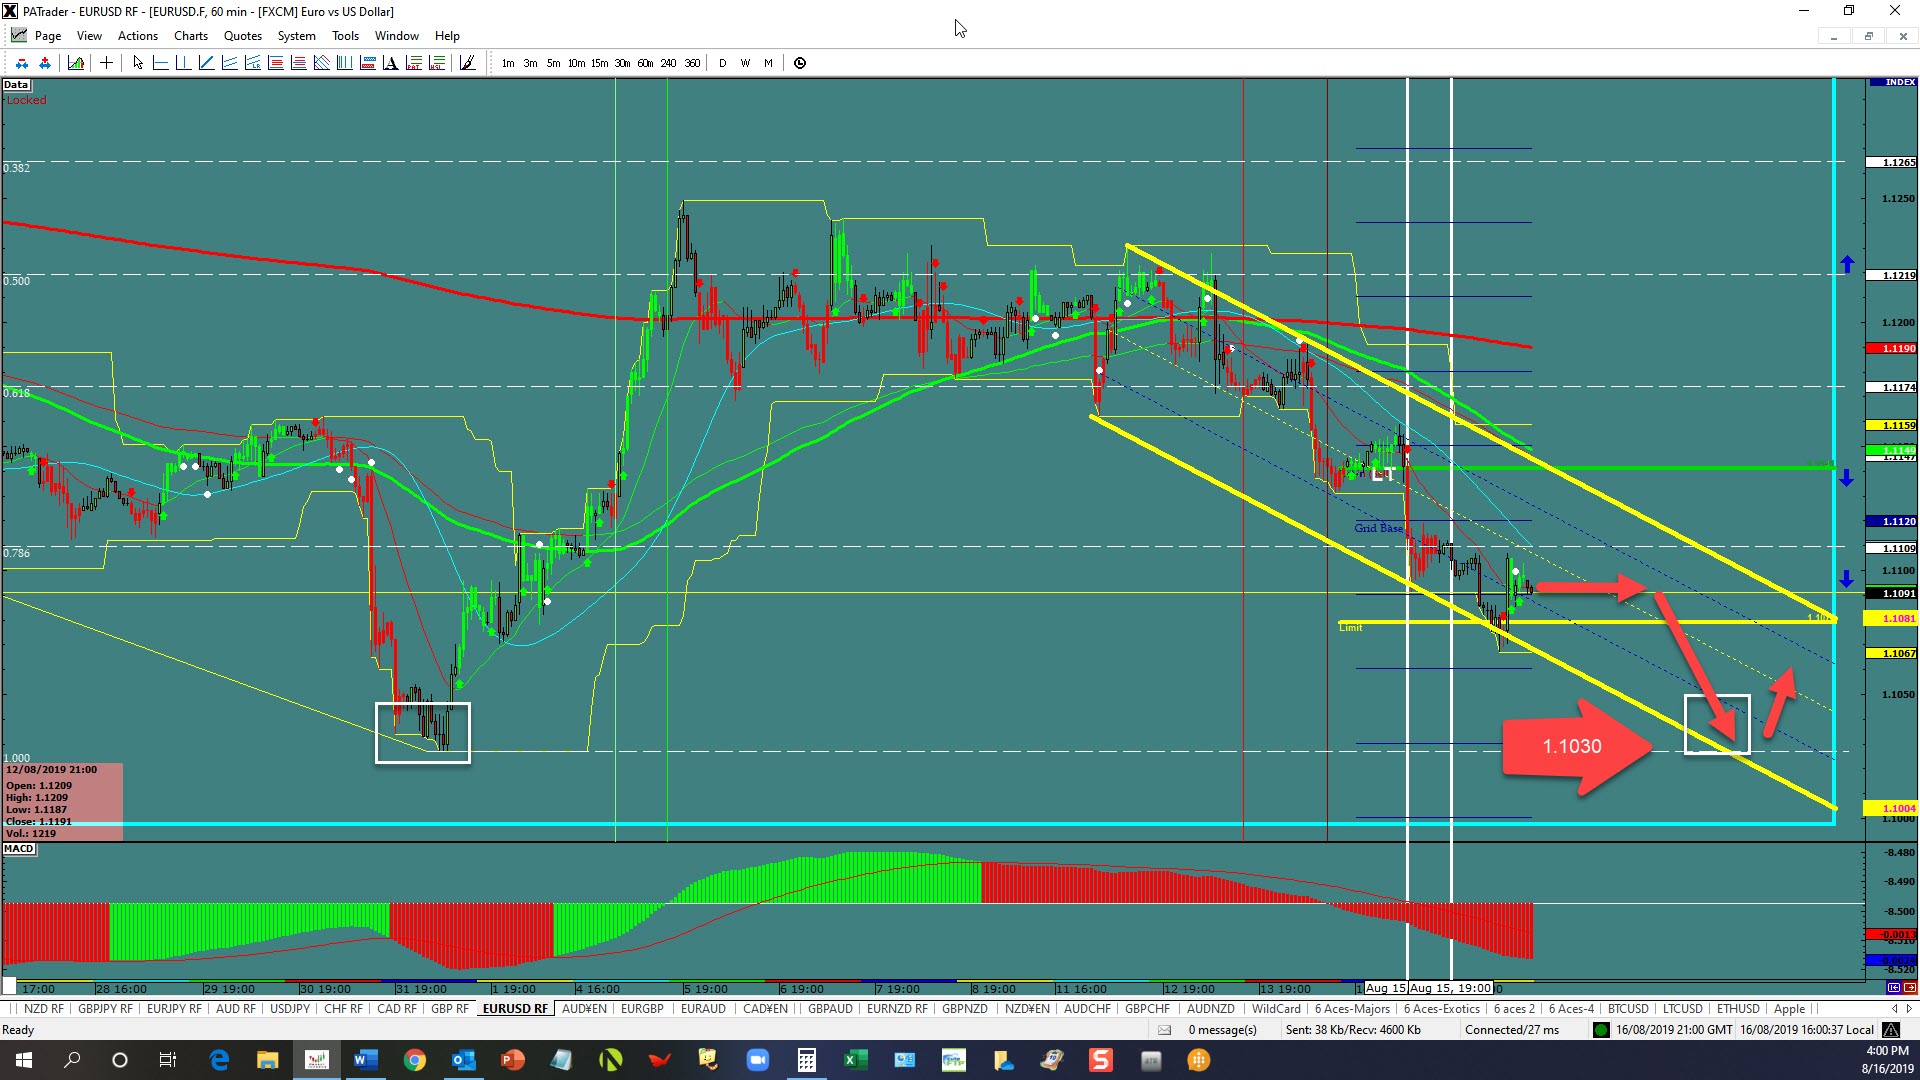Click the 0 message(s) status indicator
Viewport: 1920px width, 1080px height.
point(1222,1030)
